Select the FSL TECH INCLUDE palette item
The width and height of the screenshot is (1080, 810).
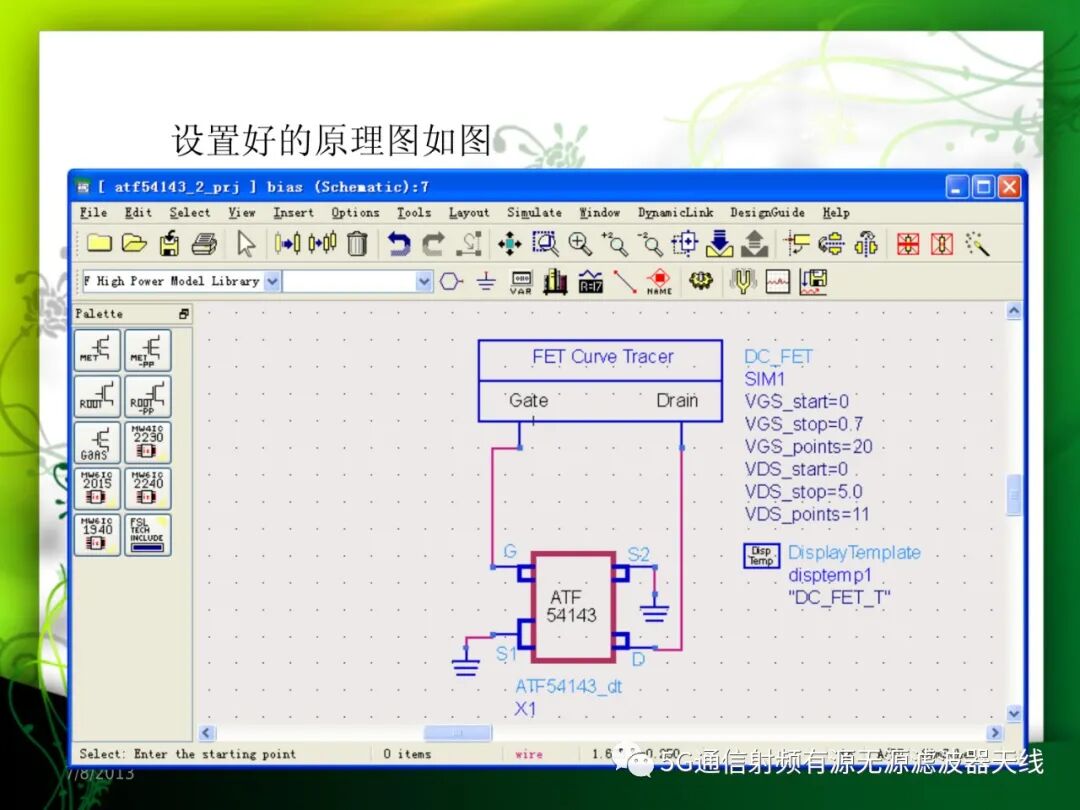(x=148, y=534)
